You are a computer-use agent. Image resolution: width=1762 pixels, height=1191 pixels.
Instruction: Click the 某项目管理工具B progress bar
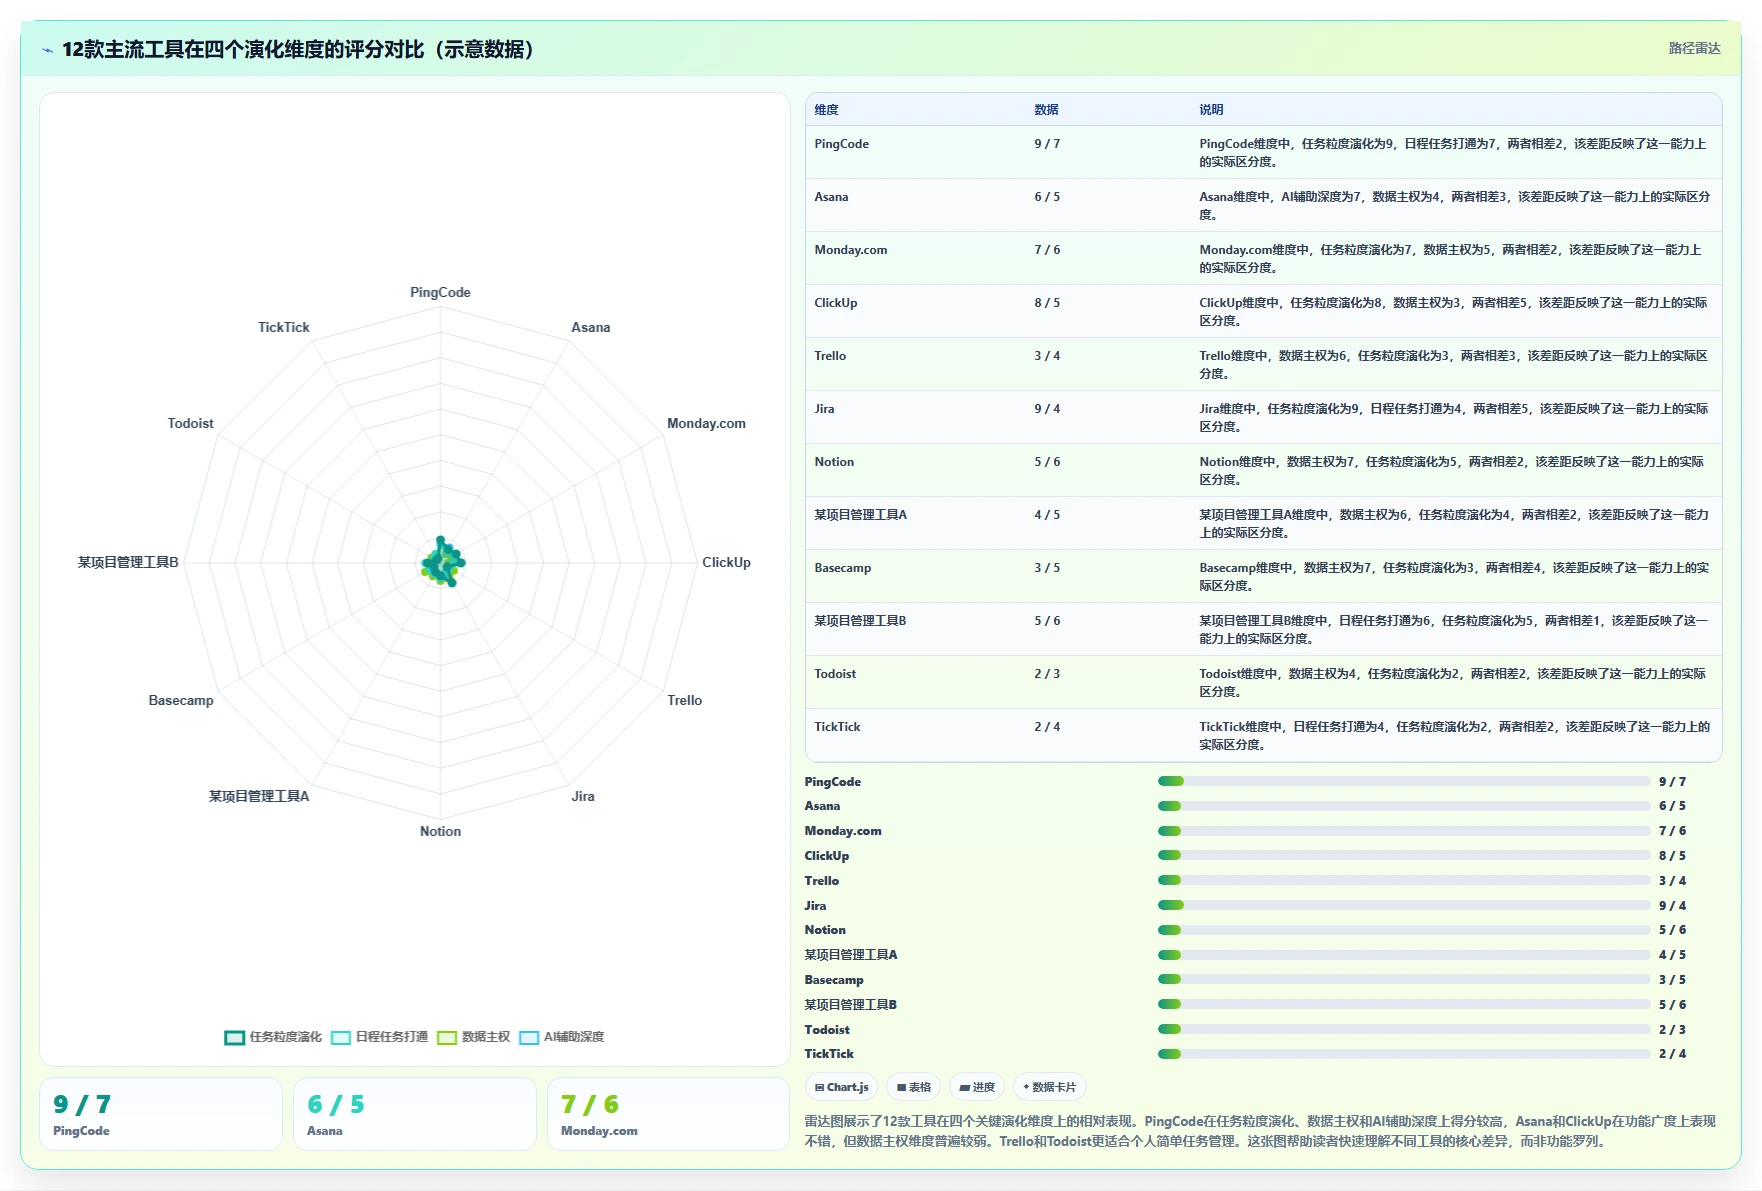[x=1404, y=1004]
